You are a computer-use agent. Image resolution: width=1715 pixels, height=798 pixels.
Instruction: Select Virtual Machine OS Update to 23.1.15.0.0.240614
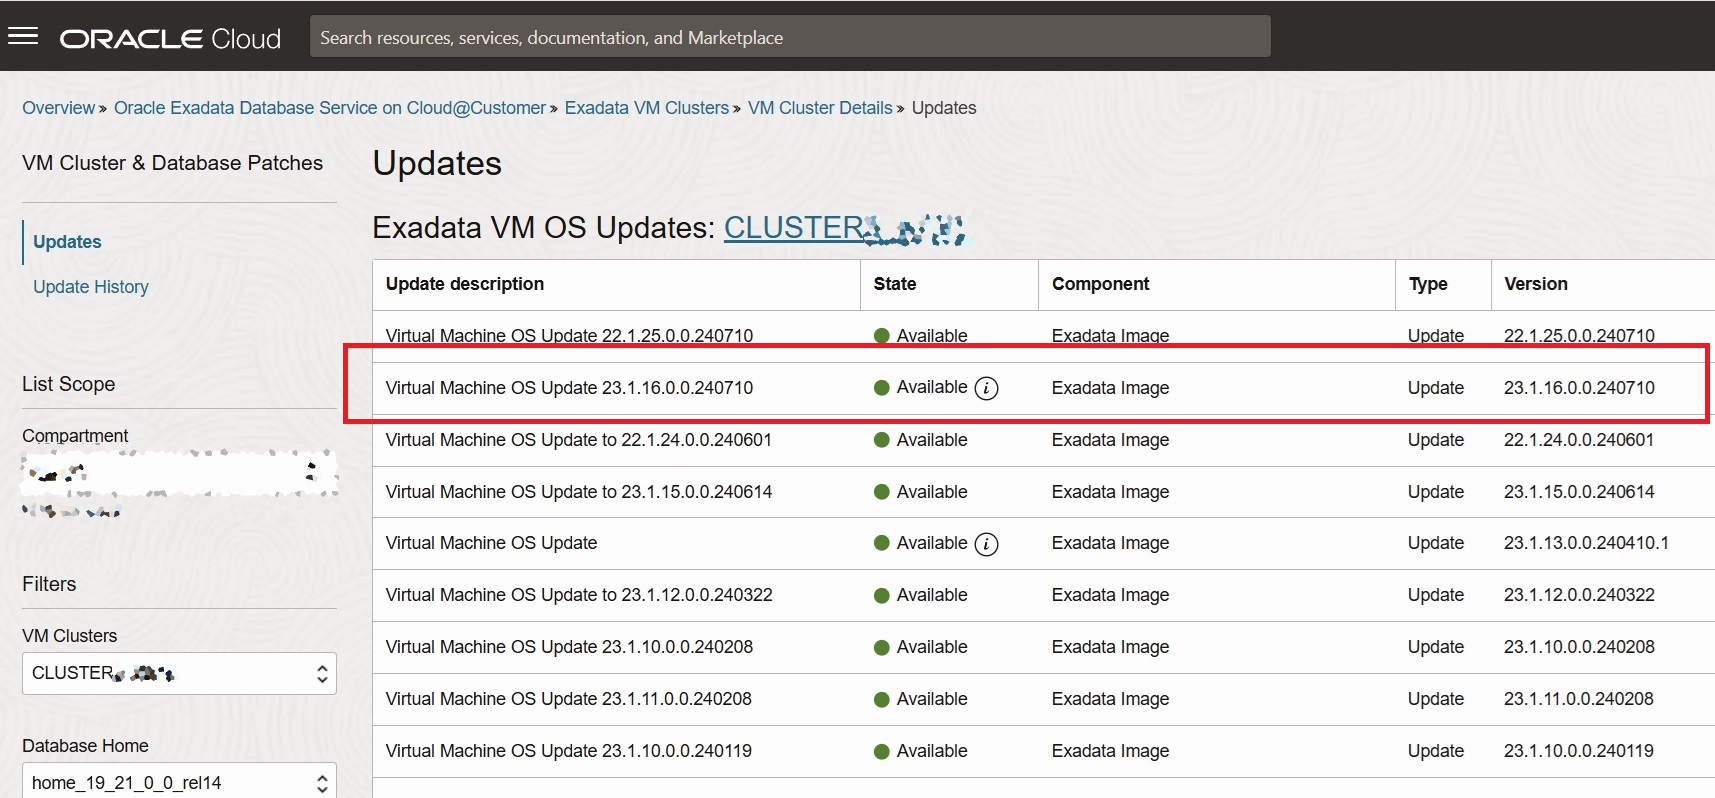pos(579,492)
